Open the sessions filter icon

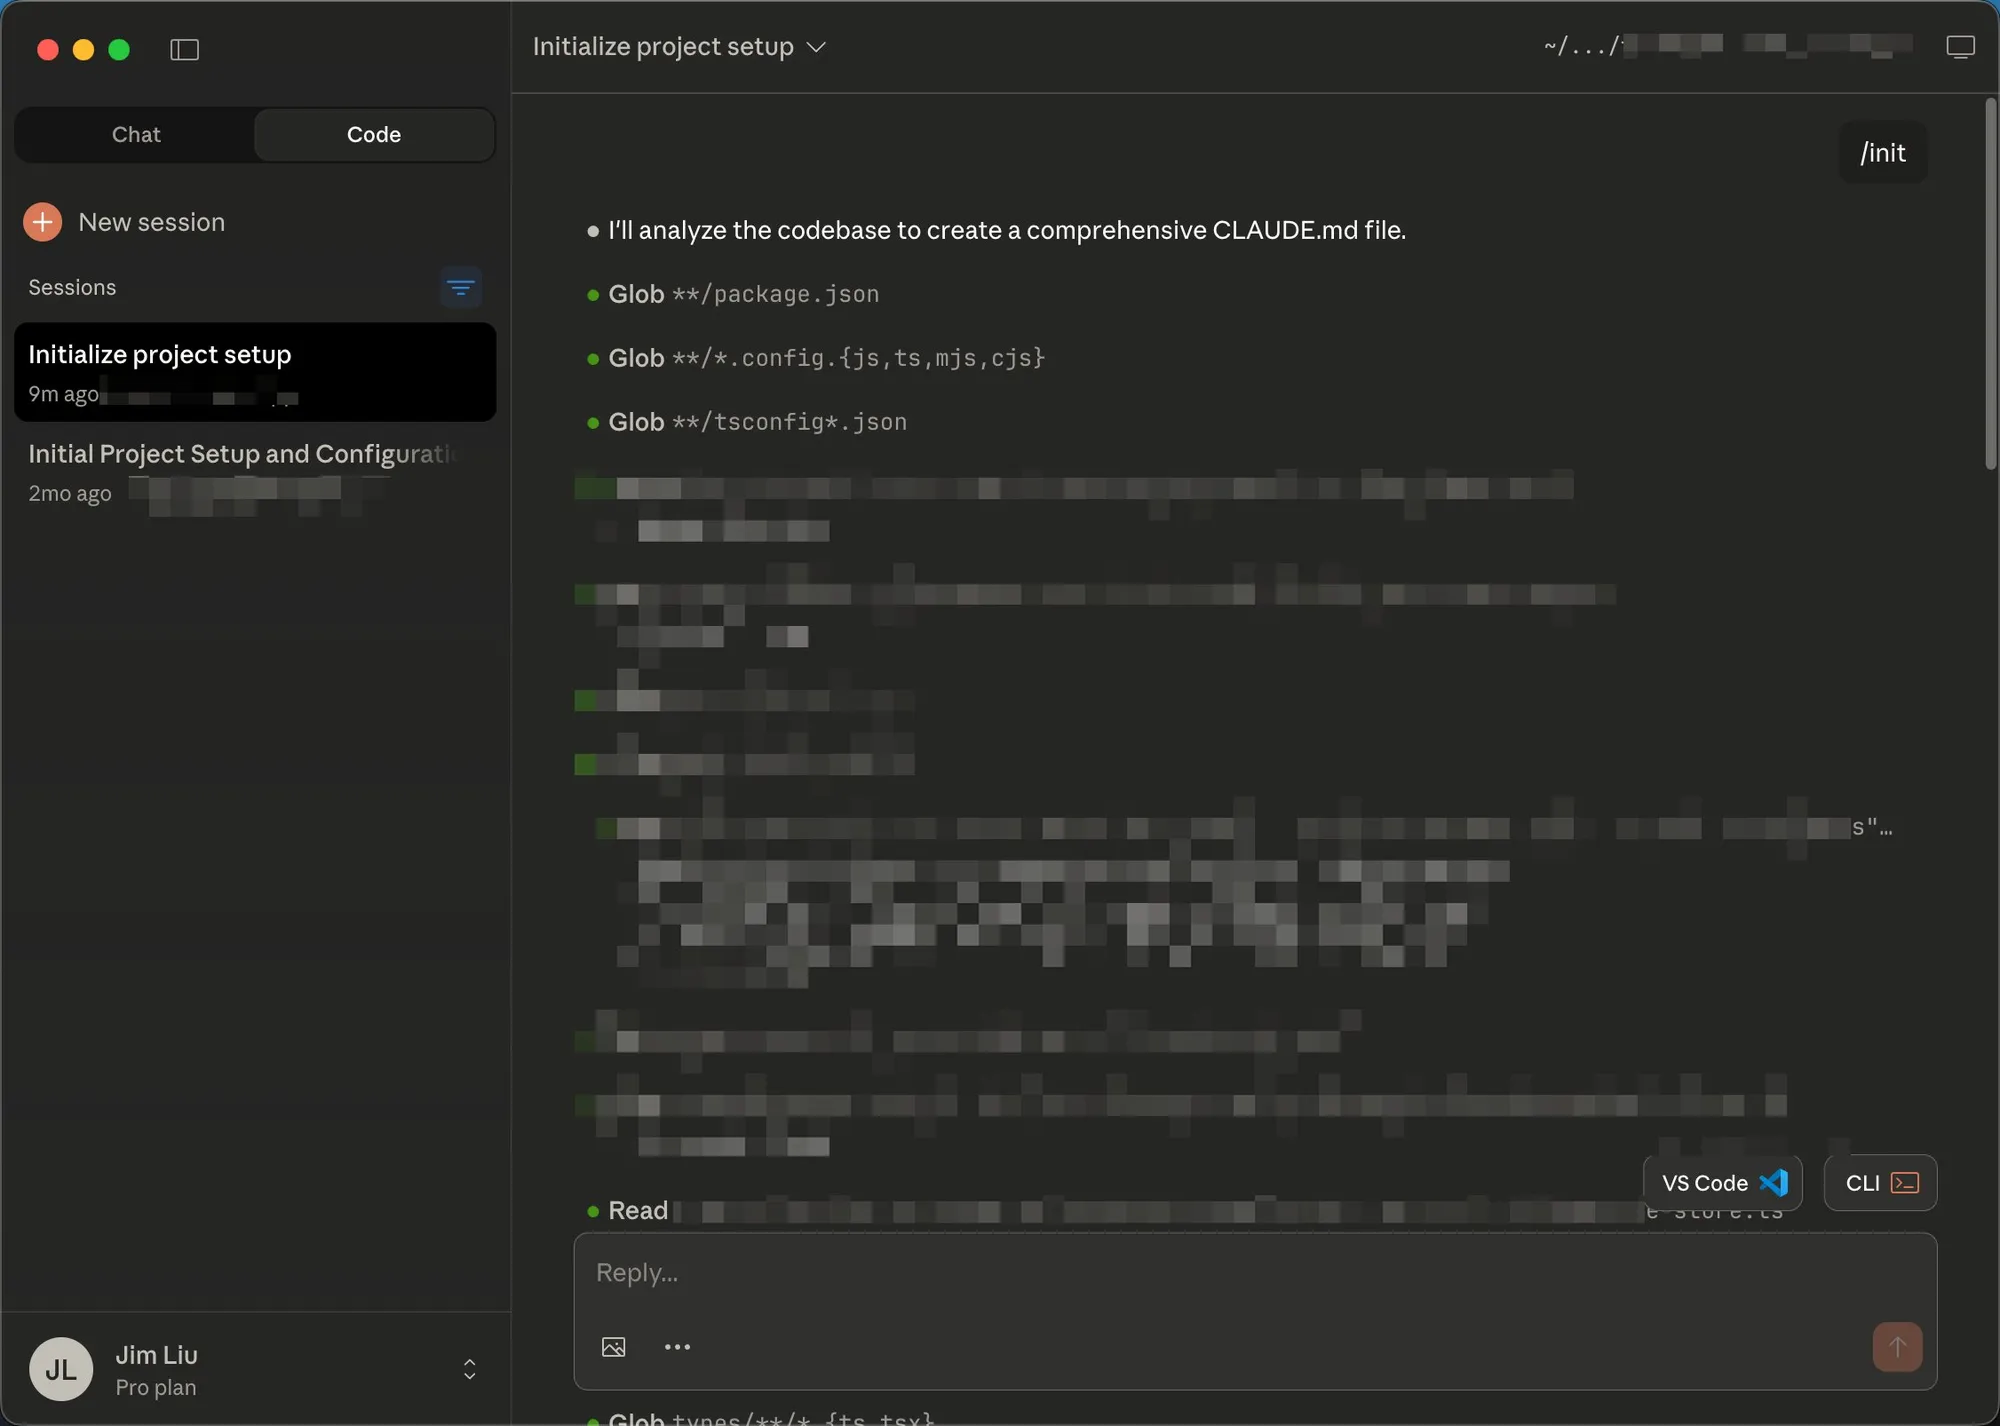(460, 288)
